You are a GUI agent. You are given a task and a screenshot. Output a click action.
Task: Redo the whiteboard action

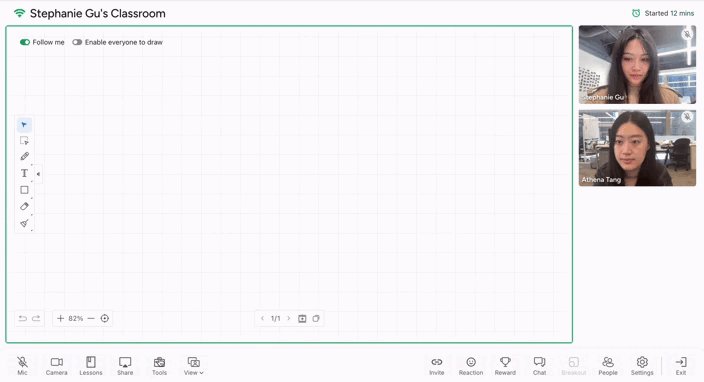[x=36, y=318]
